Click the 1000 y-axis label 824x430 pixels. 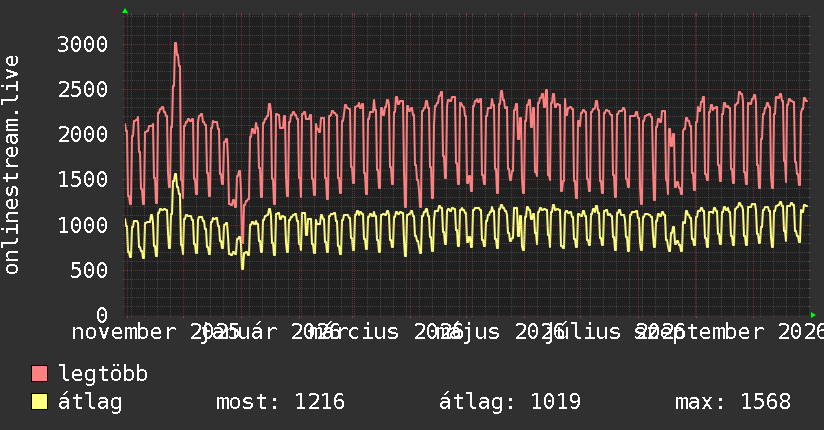click(x=83, y=225)
